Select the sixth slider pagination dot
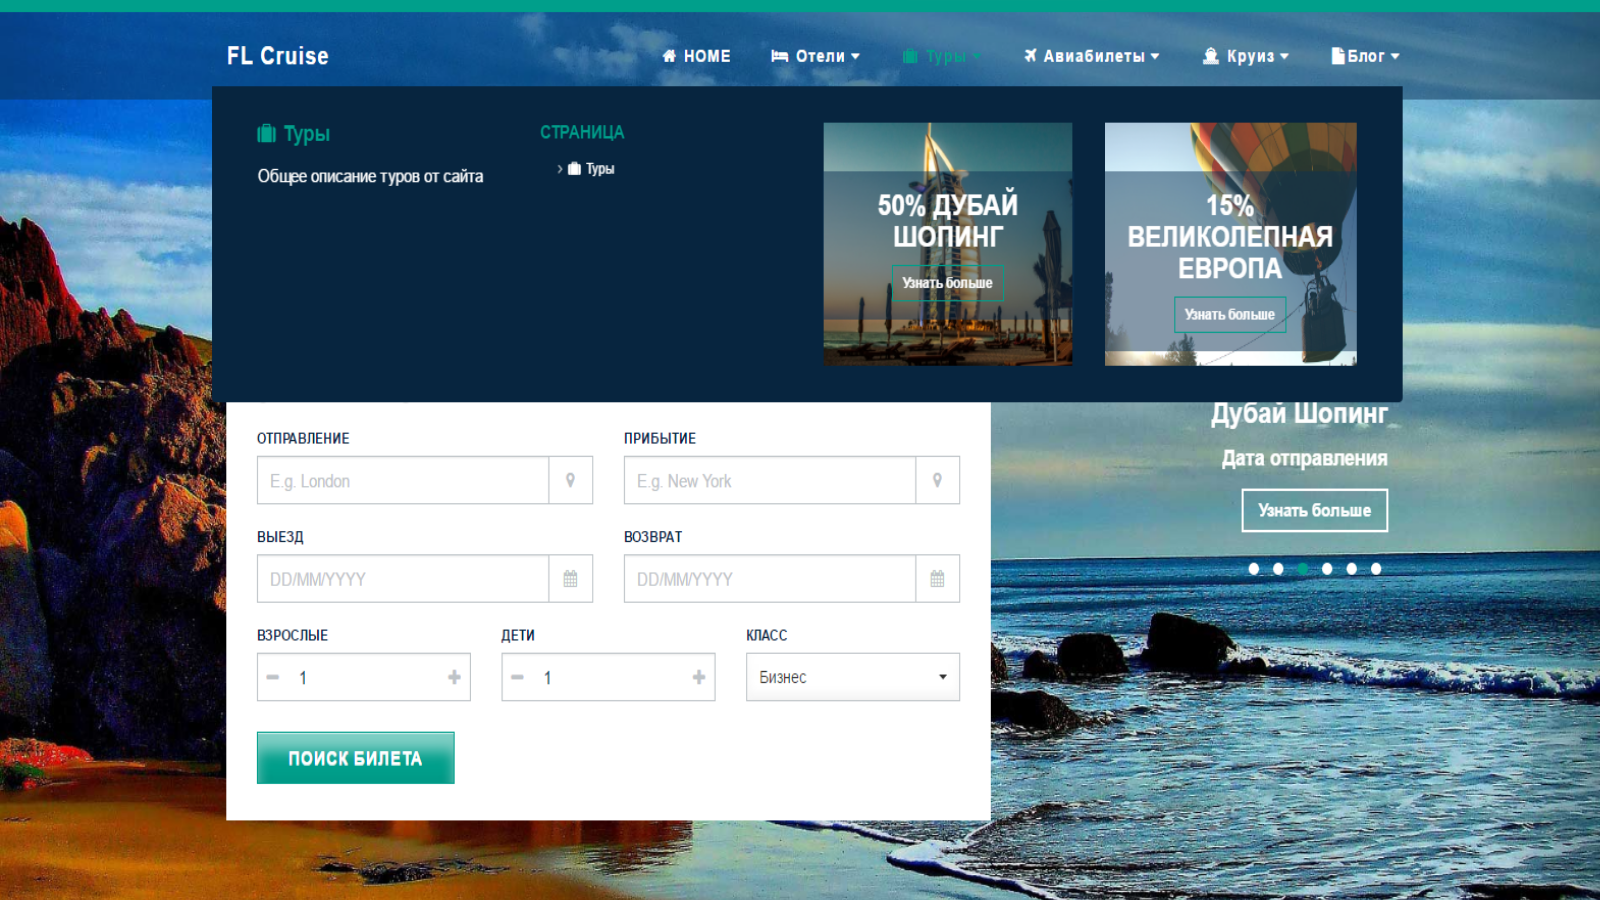The width and height of the screenshot is (1600, 900). pos(1376,569)
